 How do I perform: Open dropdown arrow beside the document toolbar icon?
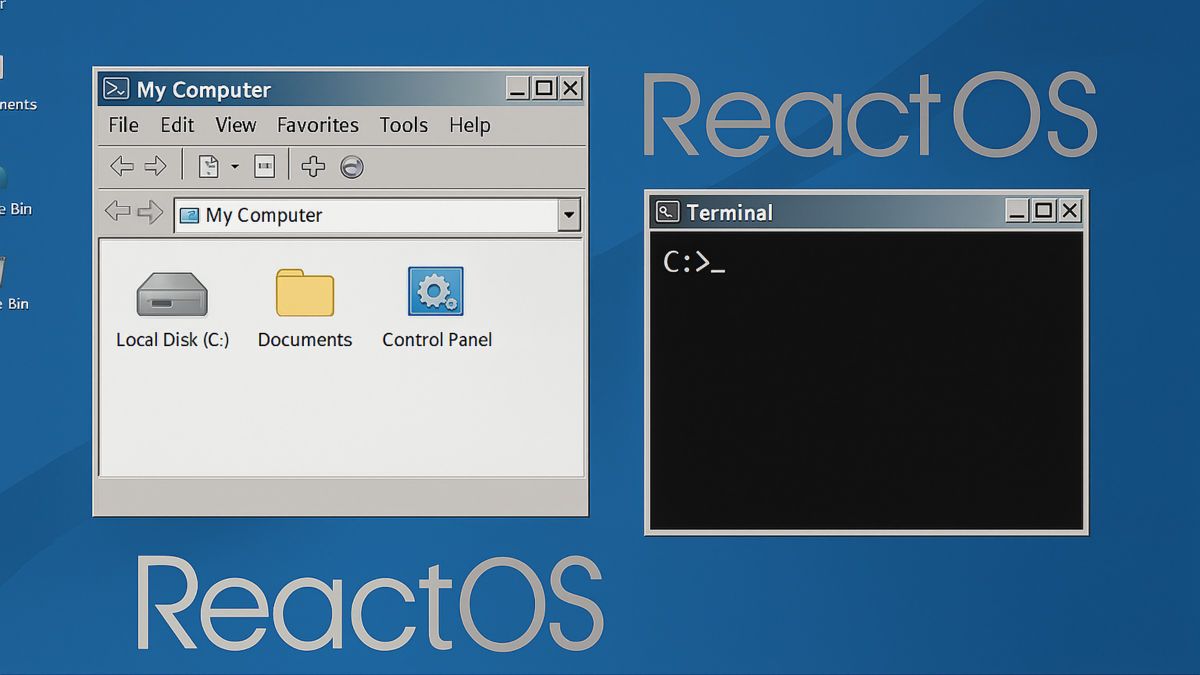pos(235,167)
